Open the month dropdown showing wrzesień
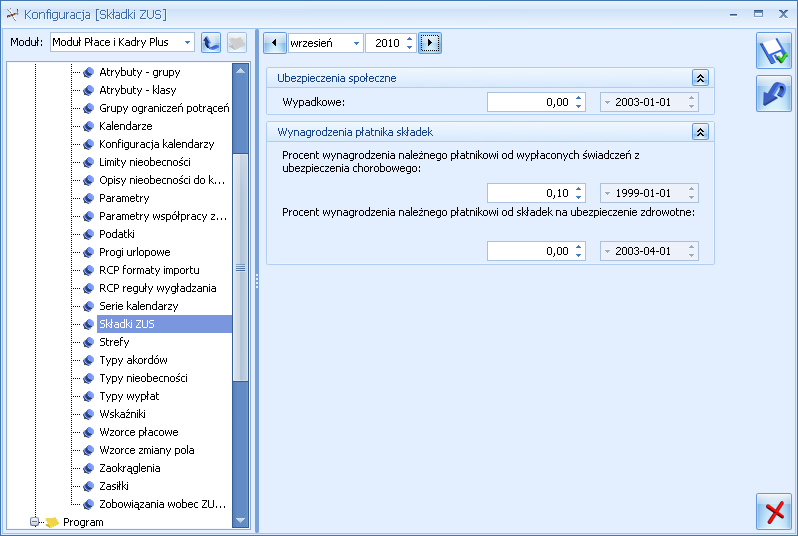This screenshot has width=798, height=536. (x=356, y=43)
